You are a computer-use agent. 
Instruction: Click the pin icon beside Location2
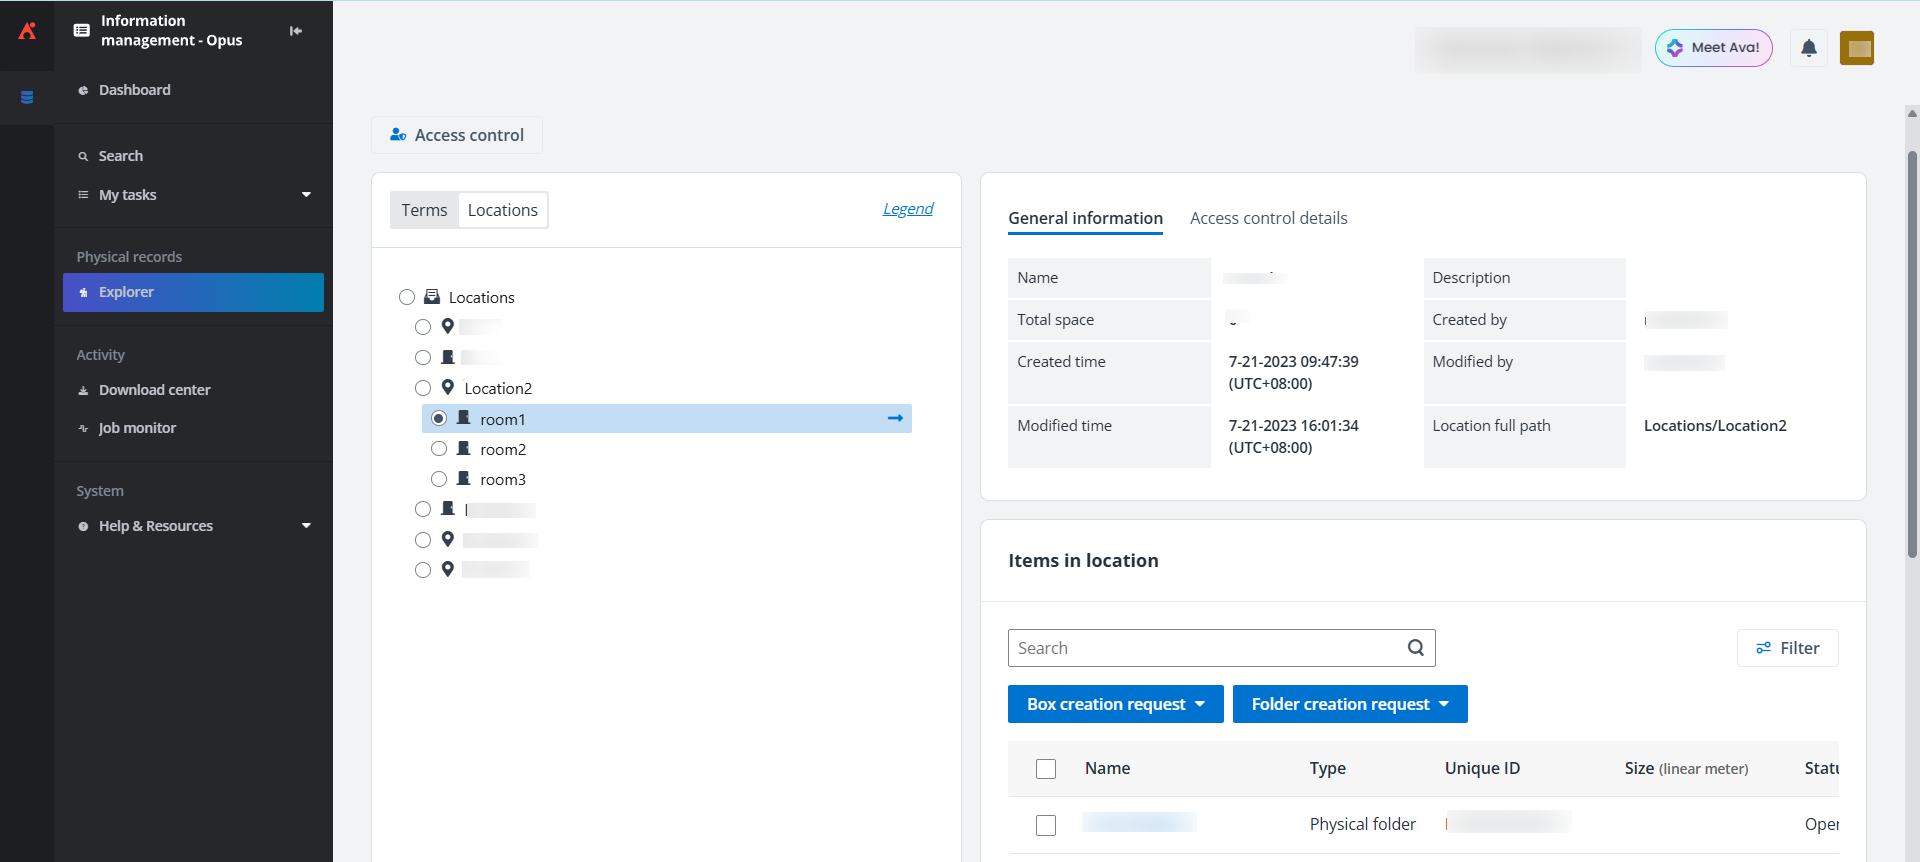pos(448,388)
